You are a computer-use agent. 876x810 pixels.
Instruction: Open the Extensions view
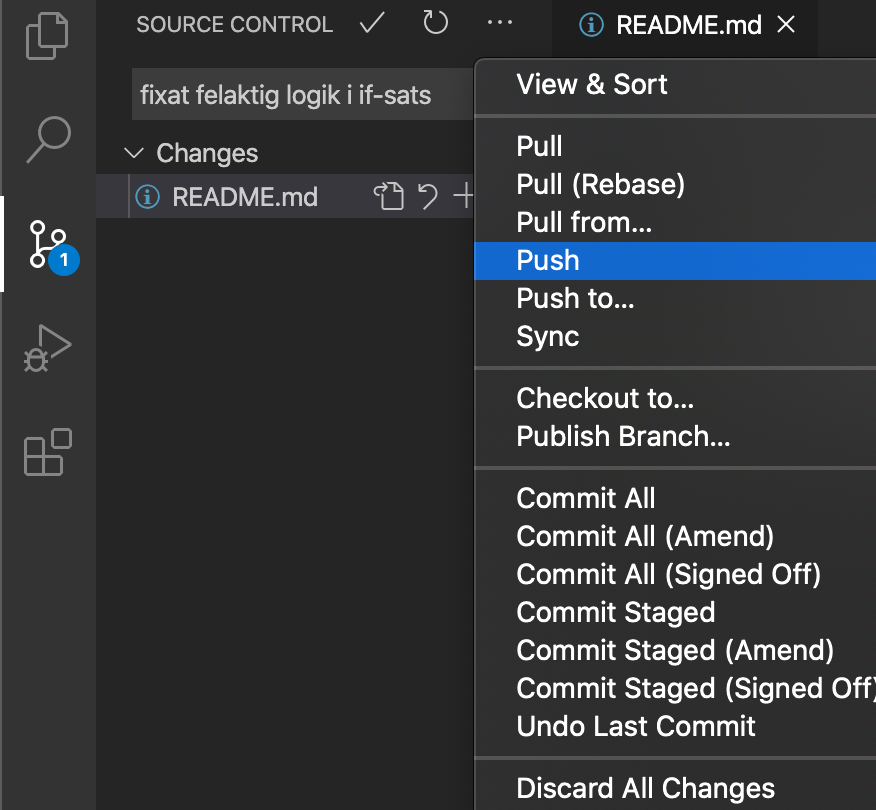[x=48, y=452]
